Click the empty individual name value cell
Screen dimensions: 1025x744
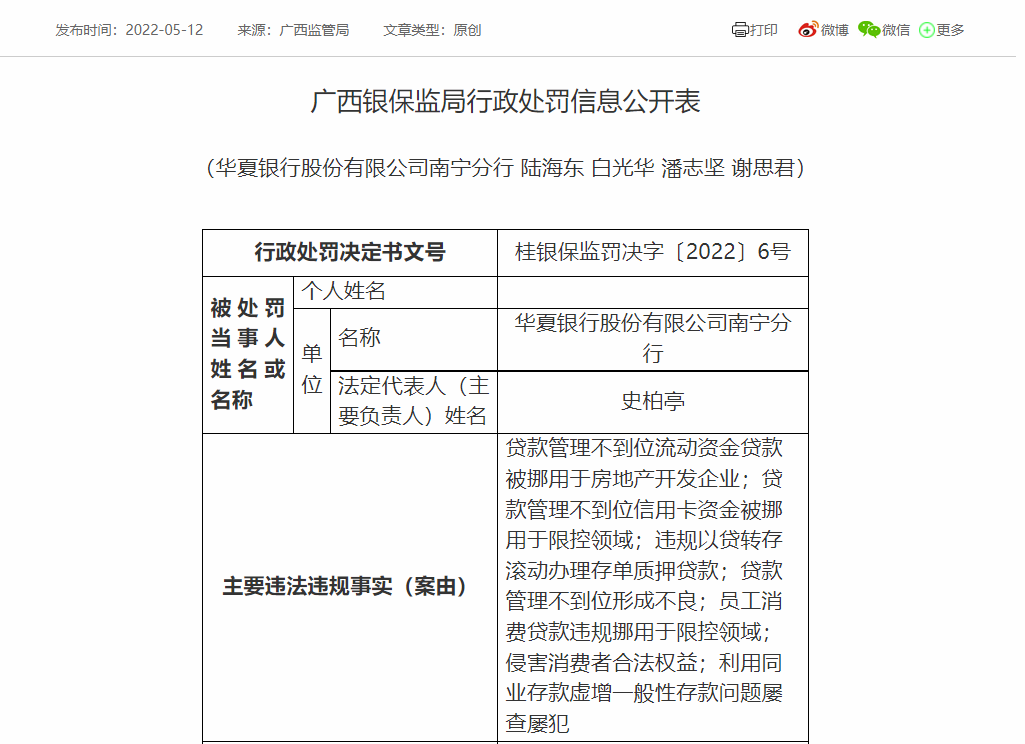[x=653, y=292]
